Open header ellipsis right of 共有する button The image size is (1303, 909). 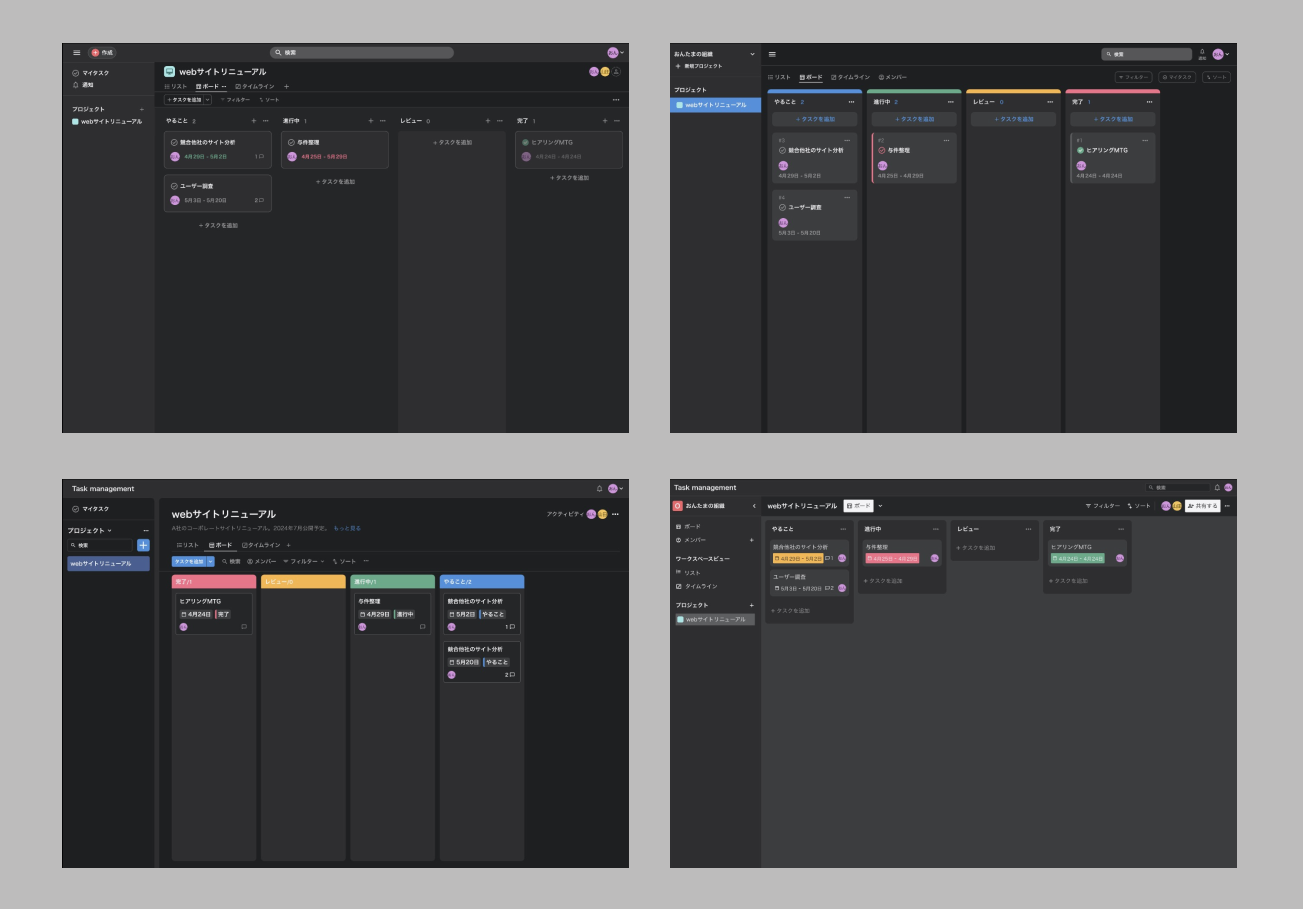1227,506
